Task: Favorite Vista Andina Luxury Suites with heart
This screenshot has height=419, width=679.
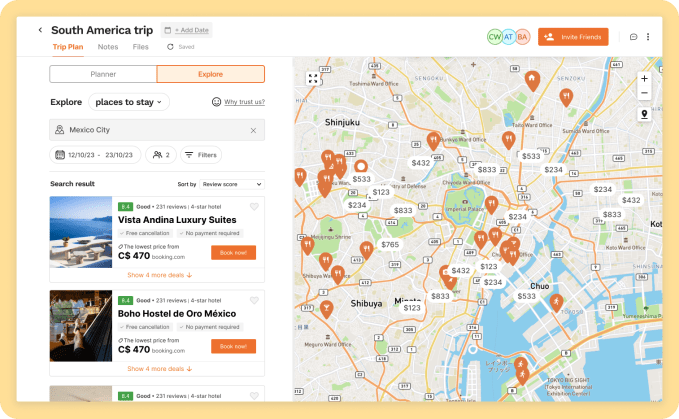Action: [254, 207]
